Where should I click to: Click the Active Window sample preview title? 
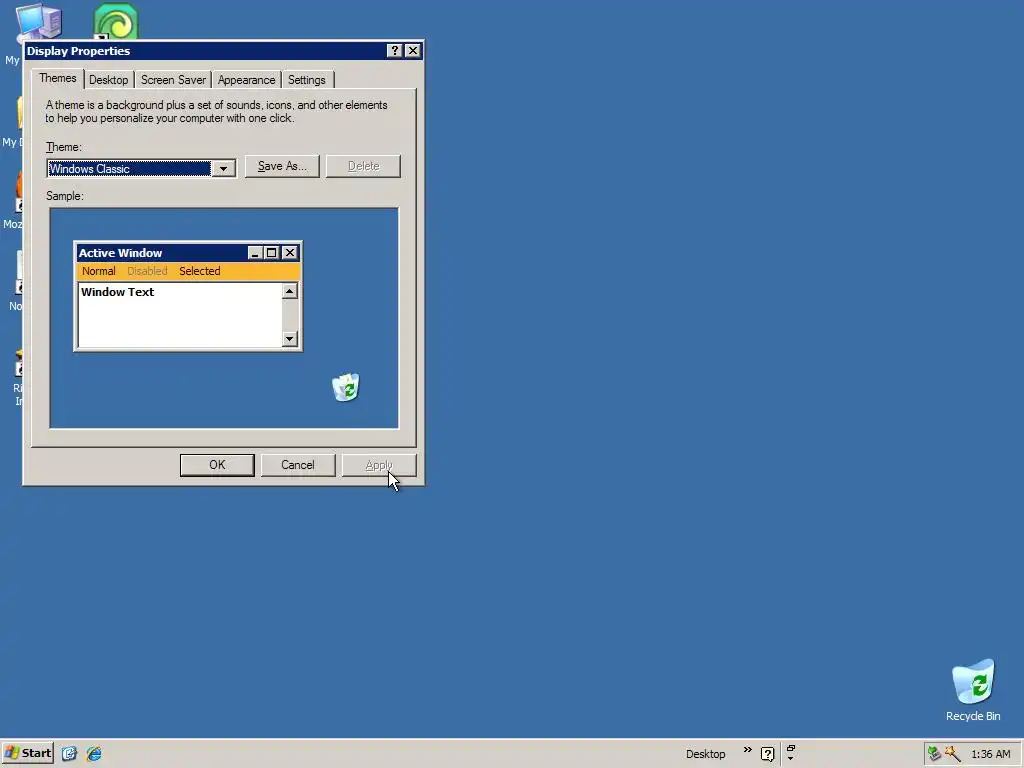pos(120,253)
